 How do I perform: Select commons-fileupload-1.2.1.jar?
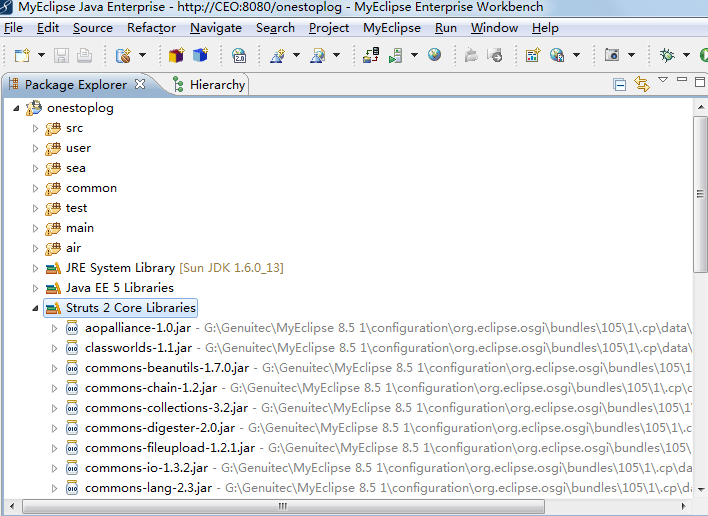pyautogui.click(x=170, y=448)
